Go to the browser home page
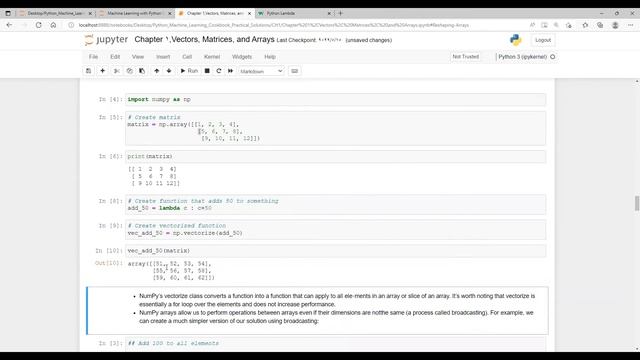This screenshot has width=640, height=360. (x=53, y=25)
